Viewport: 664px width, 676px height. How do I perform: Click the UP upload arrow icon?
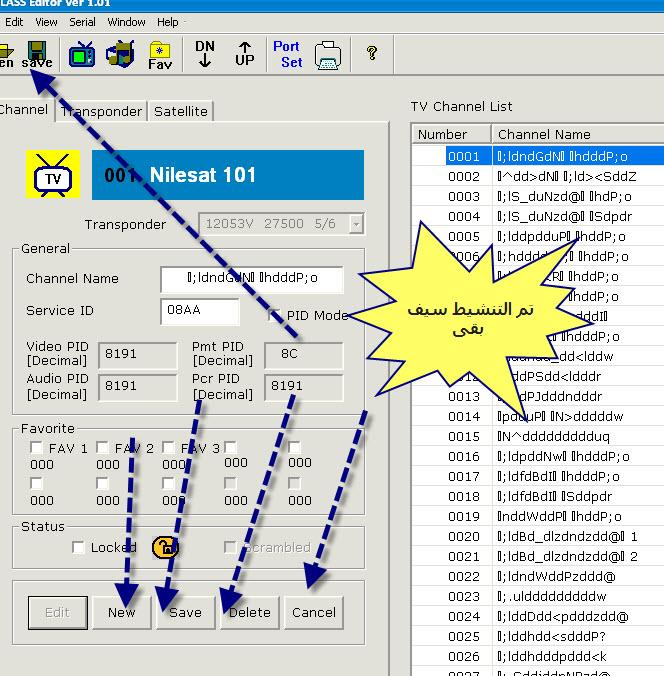pyautogui.click(x=245, y=54)
